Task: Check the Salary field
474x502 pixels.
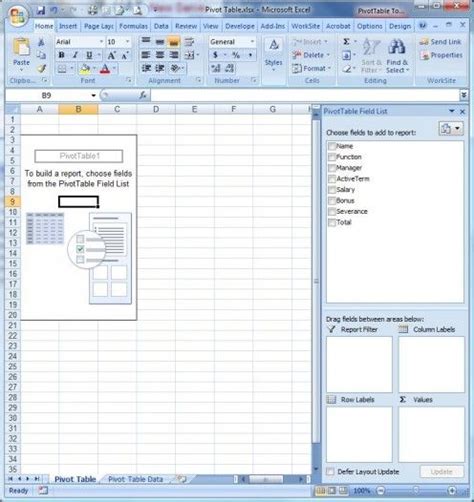Action: click(x=332, y=190)
